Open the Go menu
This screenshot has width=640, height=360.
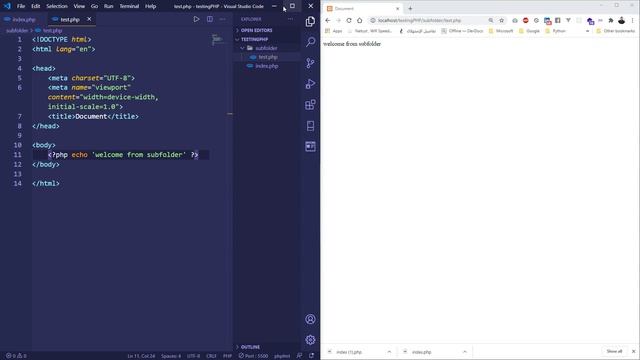94,6
